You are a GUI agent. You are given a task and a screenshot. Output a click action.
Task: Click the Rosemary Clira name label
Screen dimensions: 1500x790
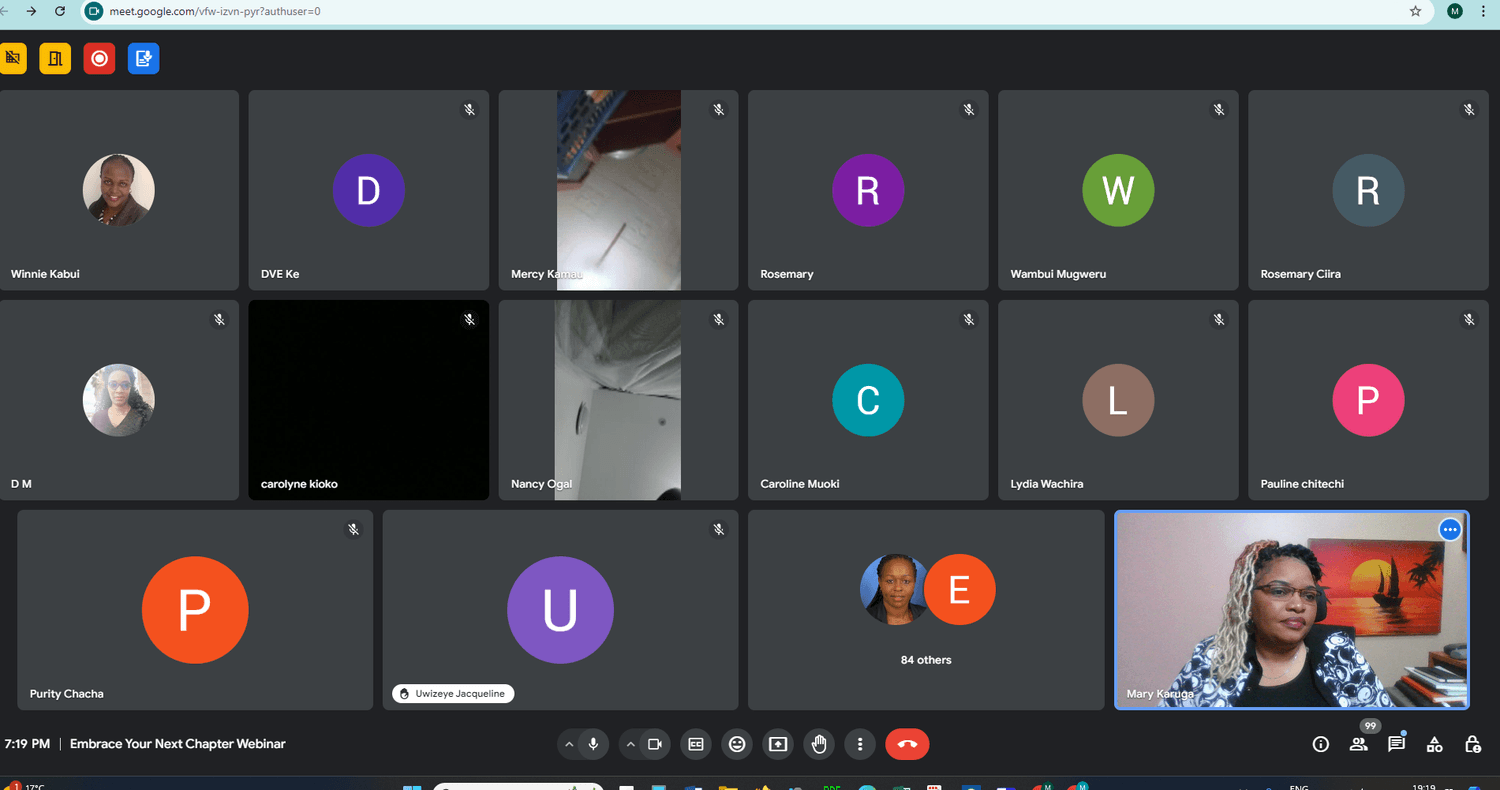click(1301, 274)
